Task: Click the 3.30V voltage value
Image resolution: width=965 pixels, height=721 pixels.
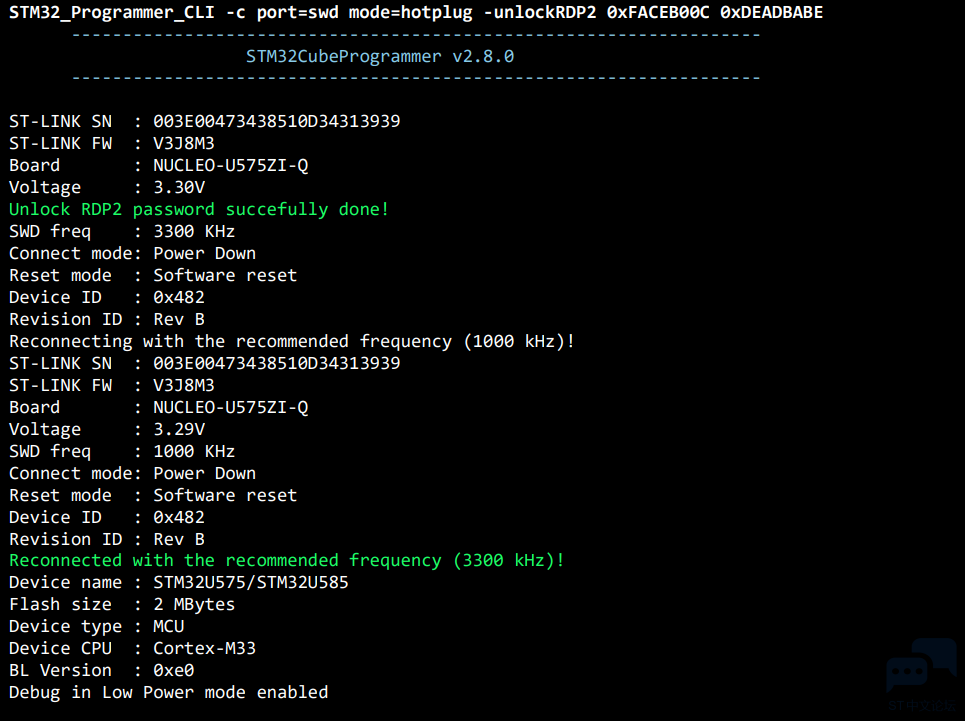Action: pos(178,187)
